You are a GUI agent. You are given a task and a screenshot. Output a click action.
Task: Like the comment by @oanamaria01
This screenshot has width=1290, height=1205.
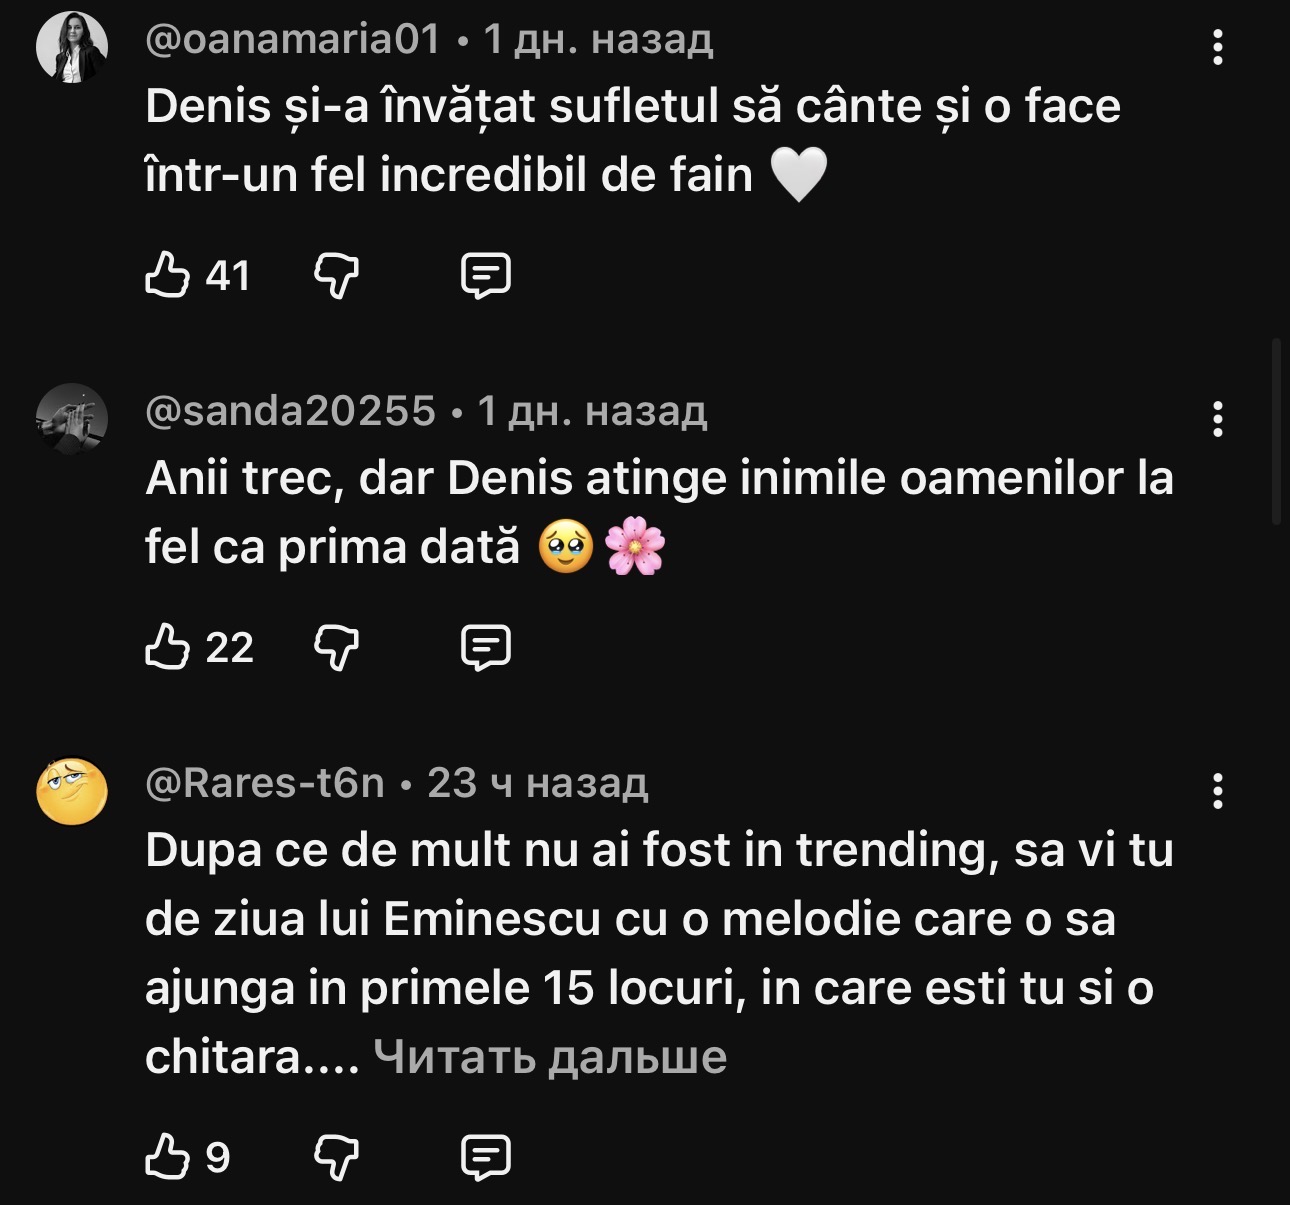tap(168, 275)
